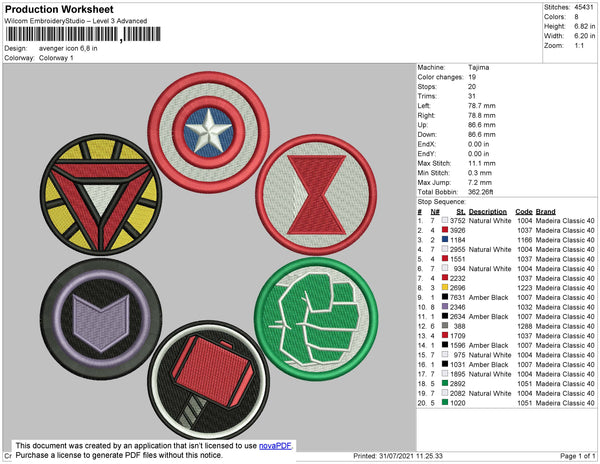
Task: Click the green swatch beside stitch count 2892
Action: (445, 383)
